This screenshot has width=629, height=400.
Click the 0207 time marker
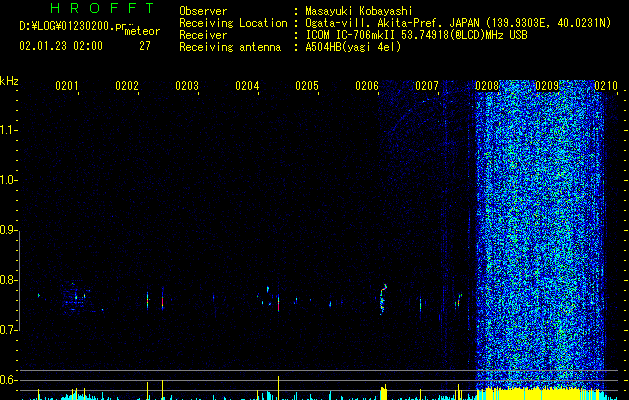pos(427,86)
